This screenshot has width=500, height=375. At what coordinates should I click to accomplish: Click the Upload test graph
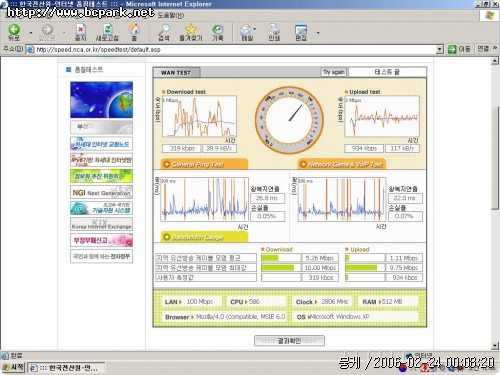[x=382, y=117]
